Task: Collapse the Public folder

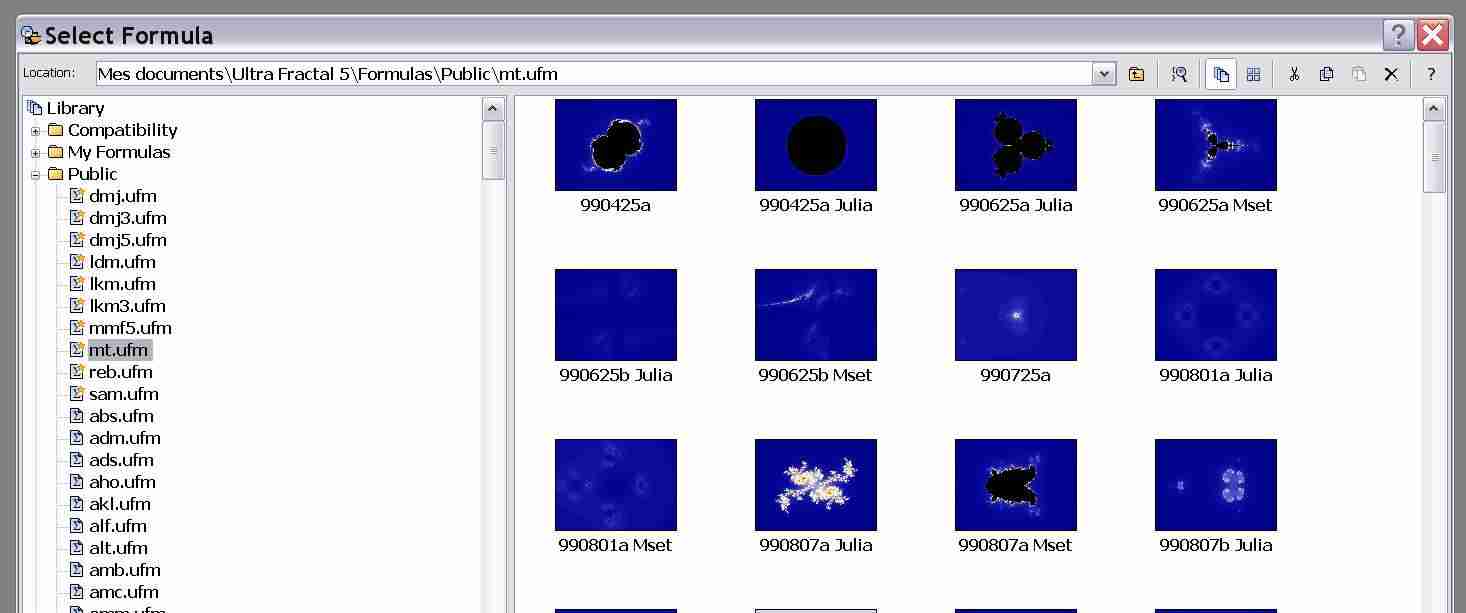Action: pos(36,175)
